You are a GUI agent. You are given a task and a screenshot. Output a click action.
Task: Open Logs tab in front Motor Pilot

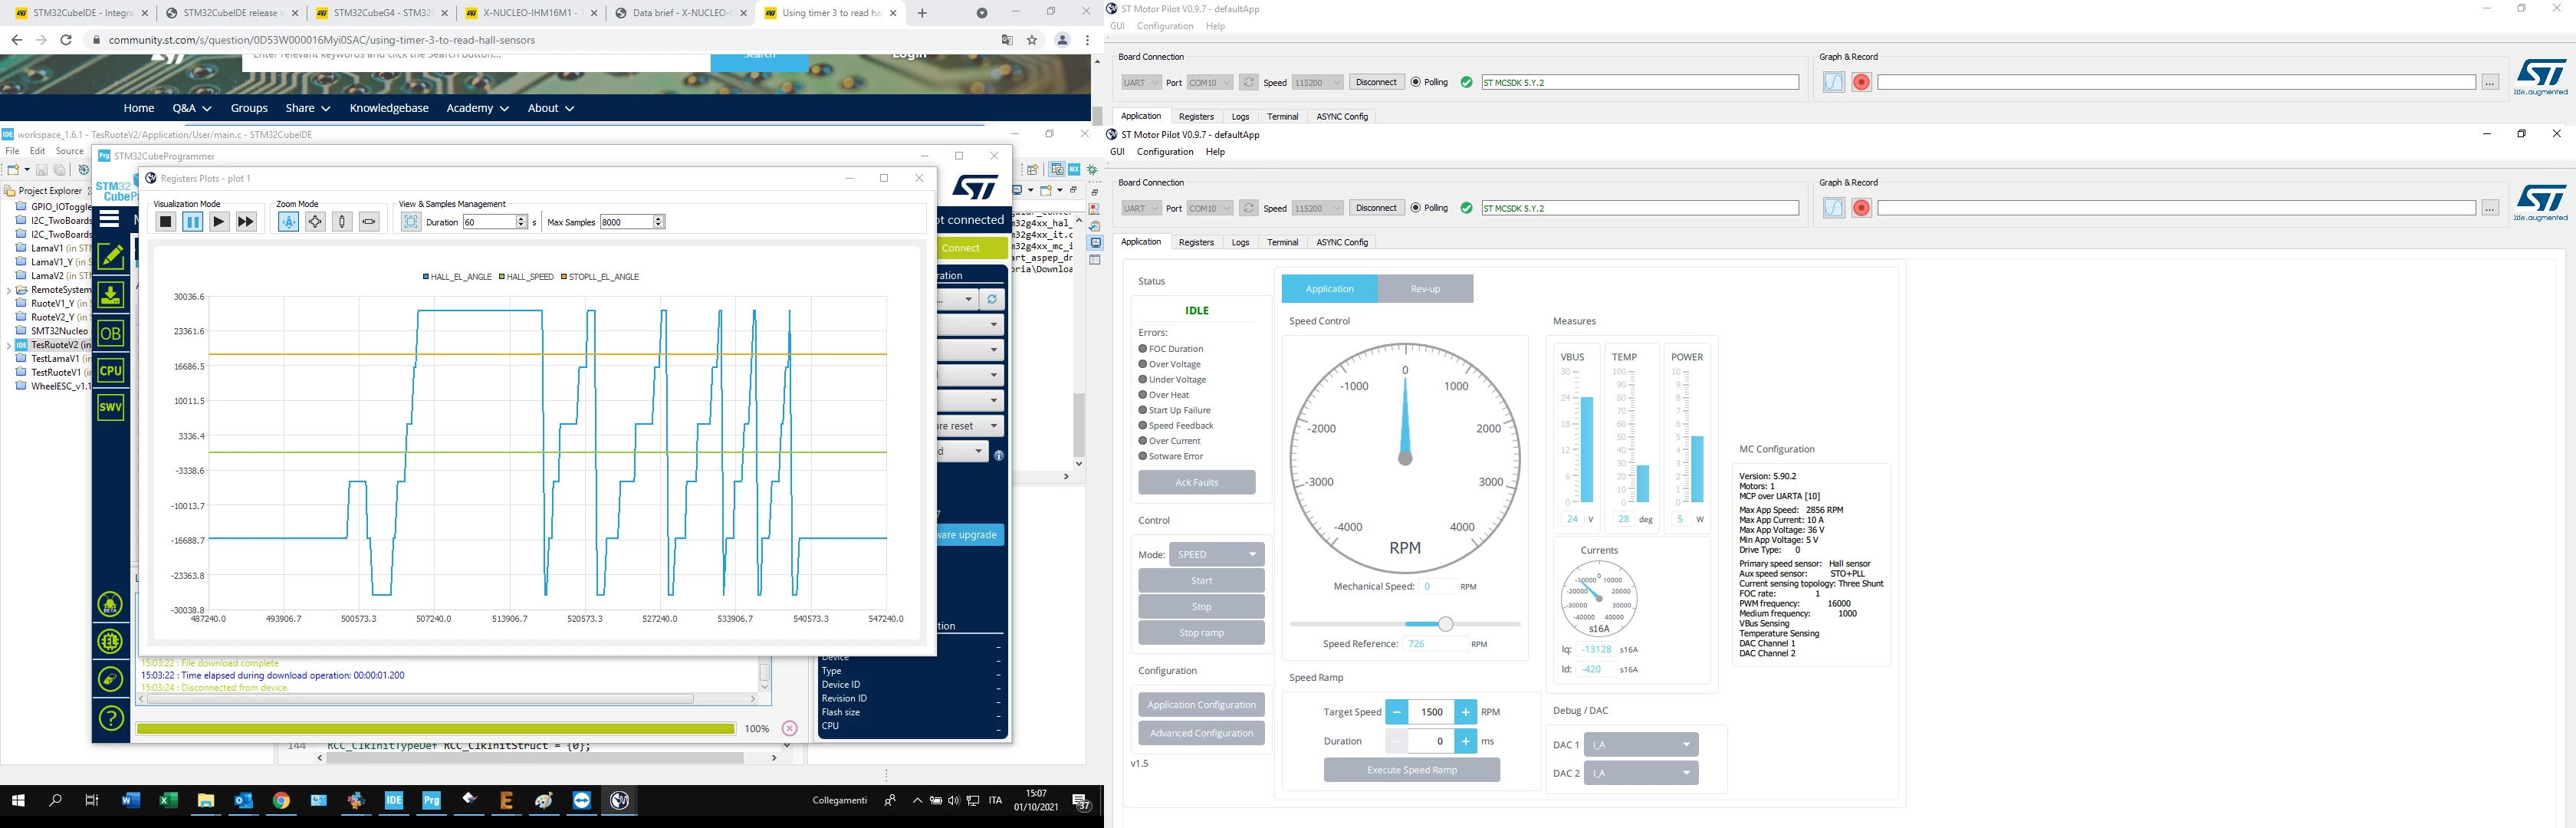pos(1240,242)
